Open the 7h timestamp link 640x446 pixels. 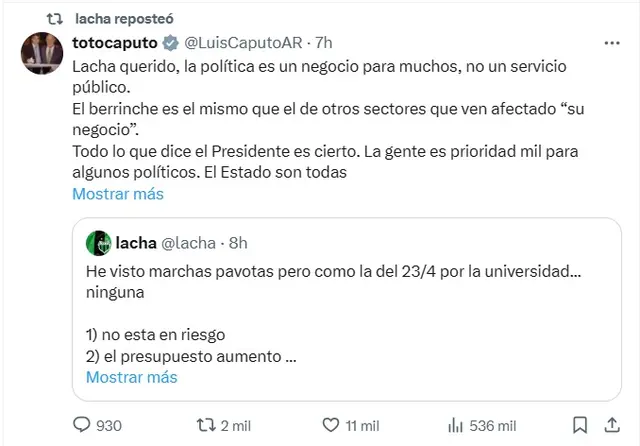pos(324,43)
